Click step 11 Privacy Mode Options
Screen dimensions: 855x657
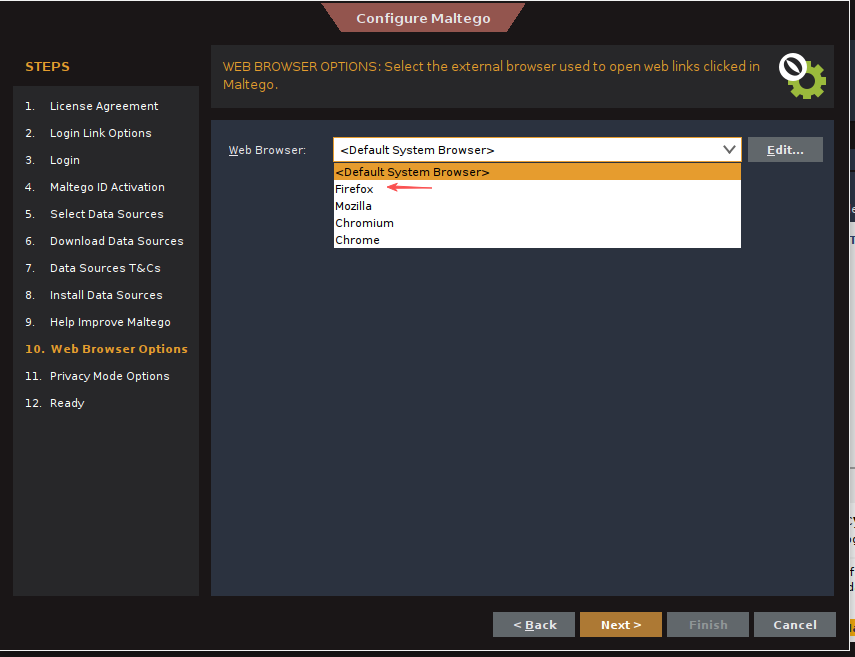tap(97, 376)
